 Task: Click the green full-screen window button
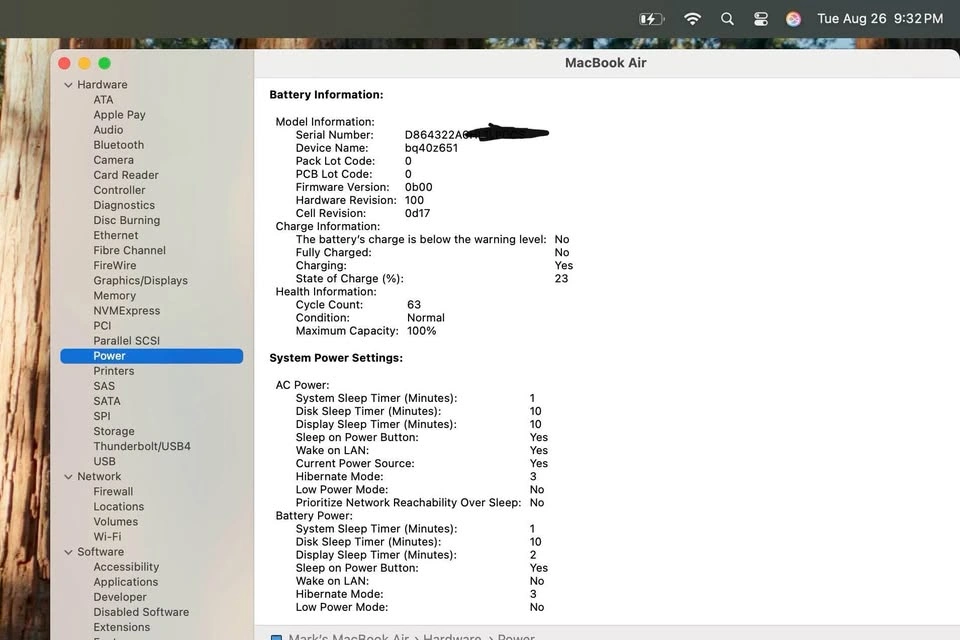[104, 63]
